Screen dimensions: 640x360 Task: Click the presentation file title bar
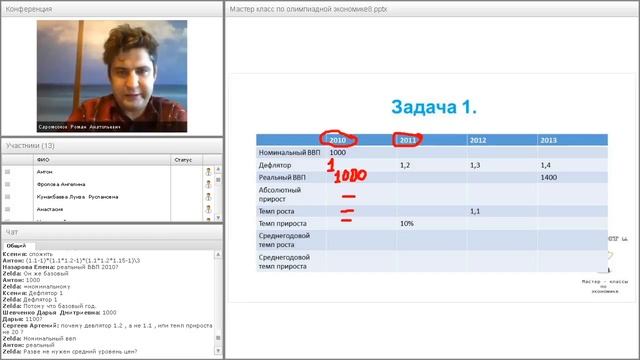432,9
